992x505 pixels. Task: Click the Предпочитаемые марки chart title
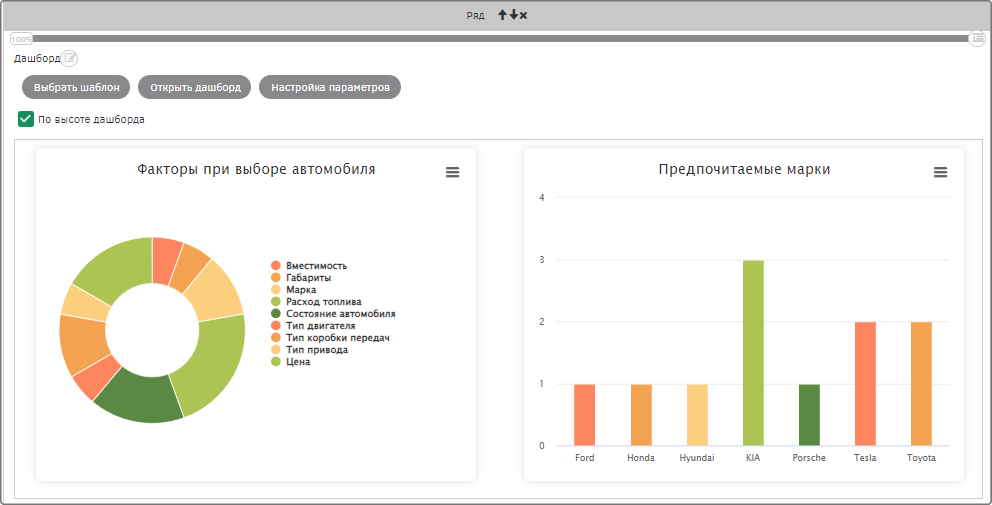pyautogui.click(x=744, y=170)
